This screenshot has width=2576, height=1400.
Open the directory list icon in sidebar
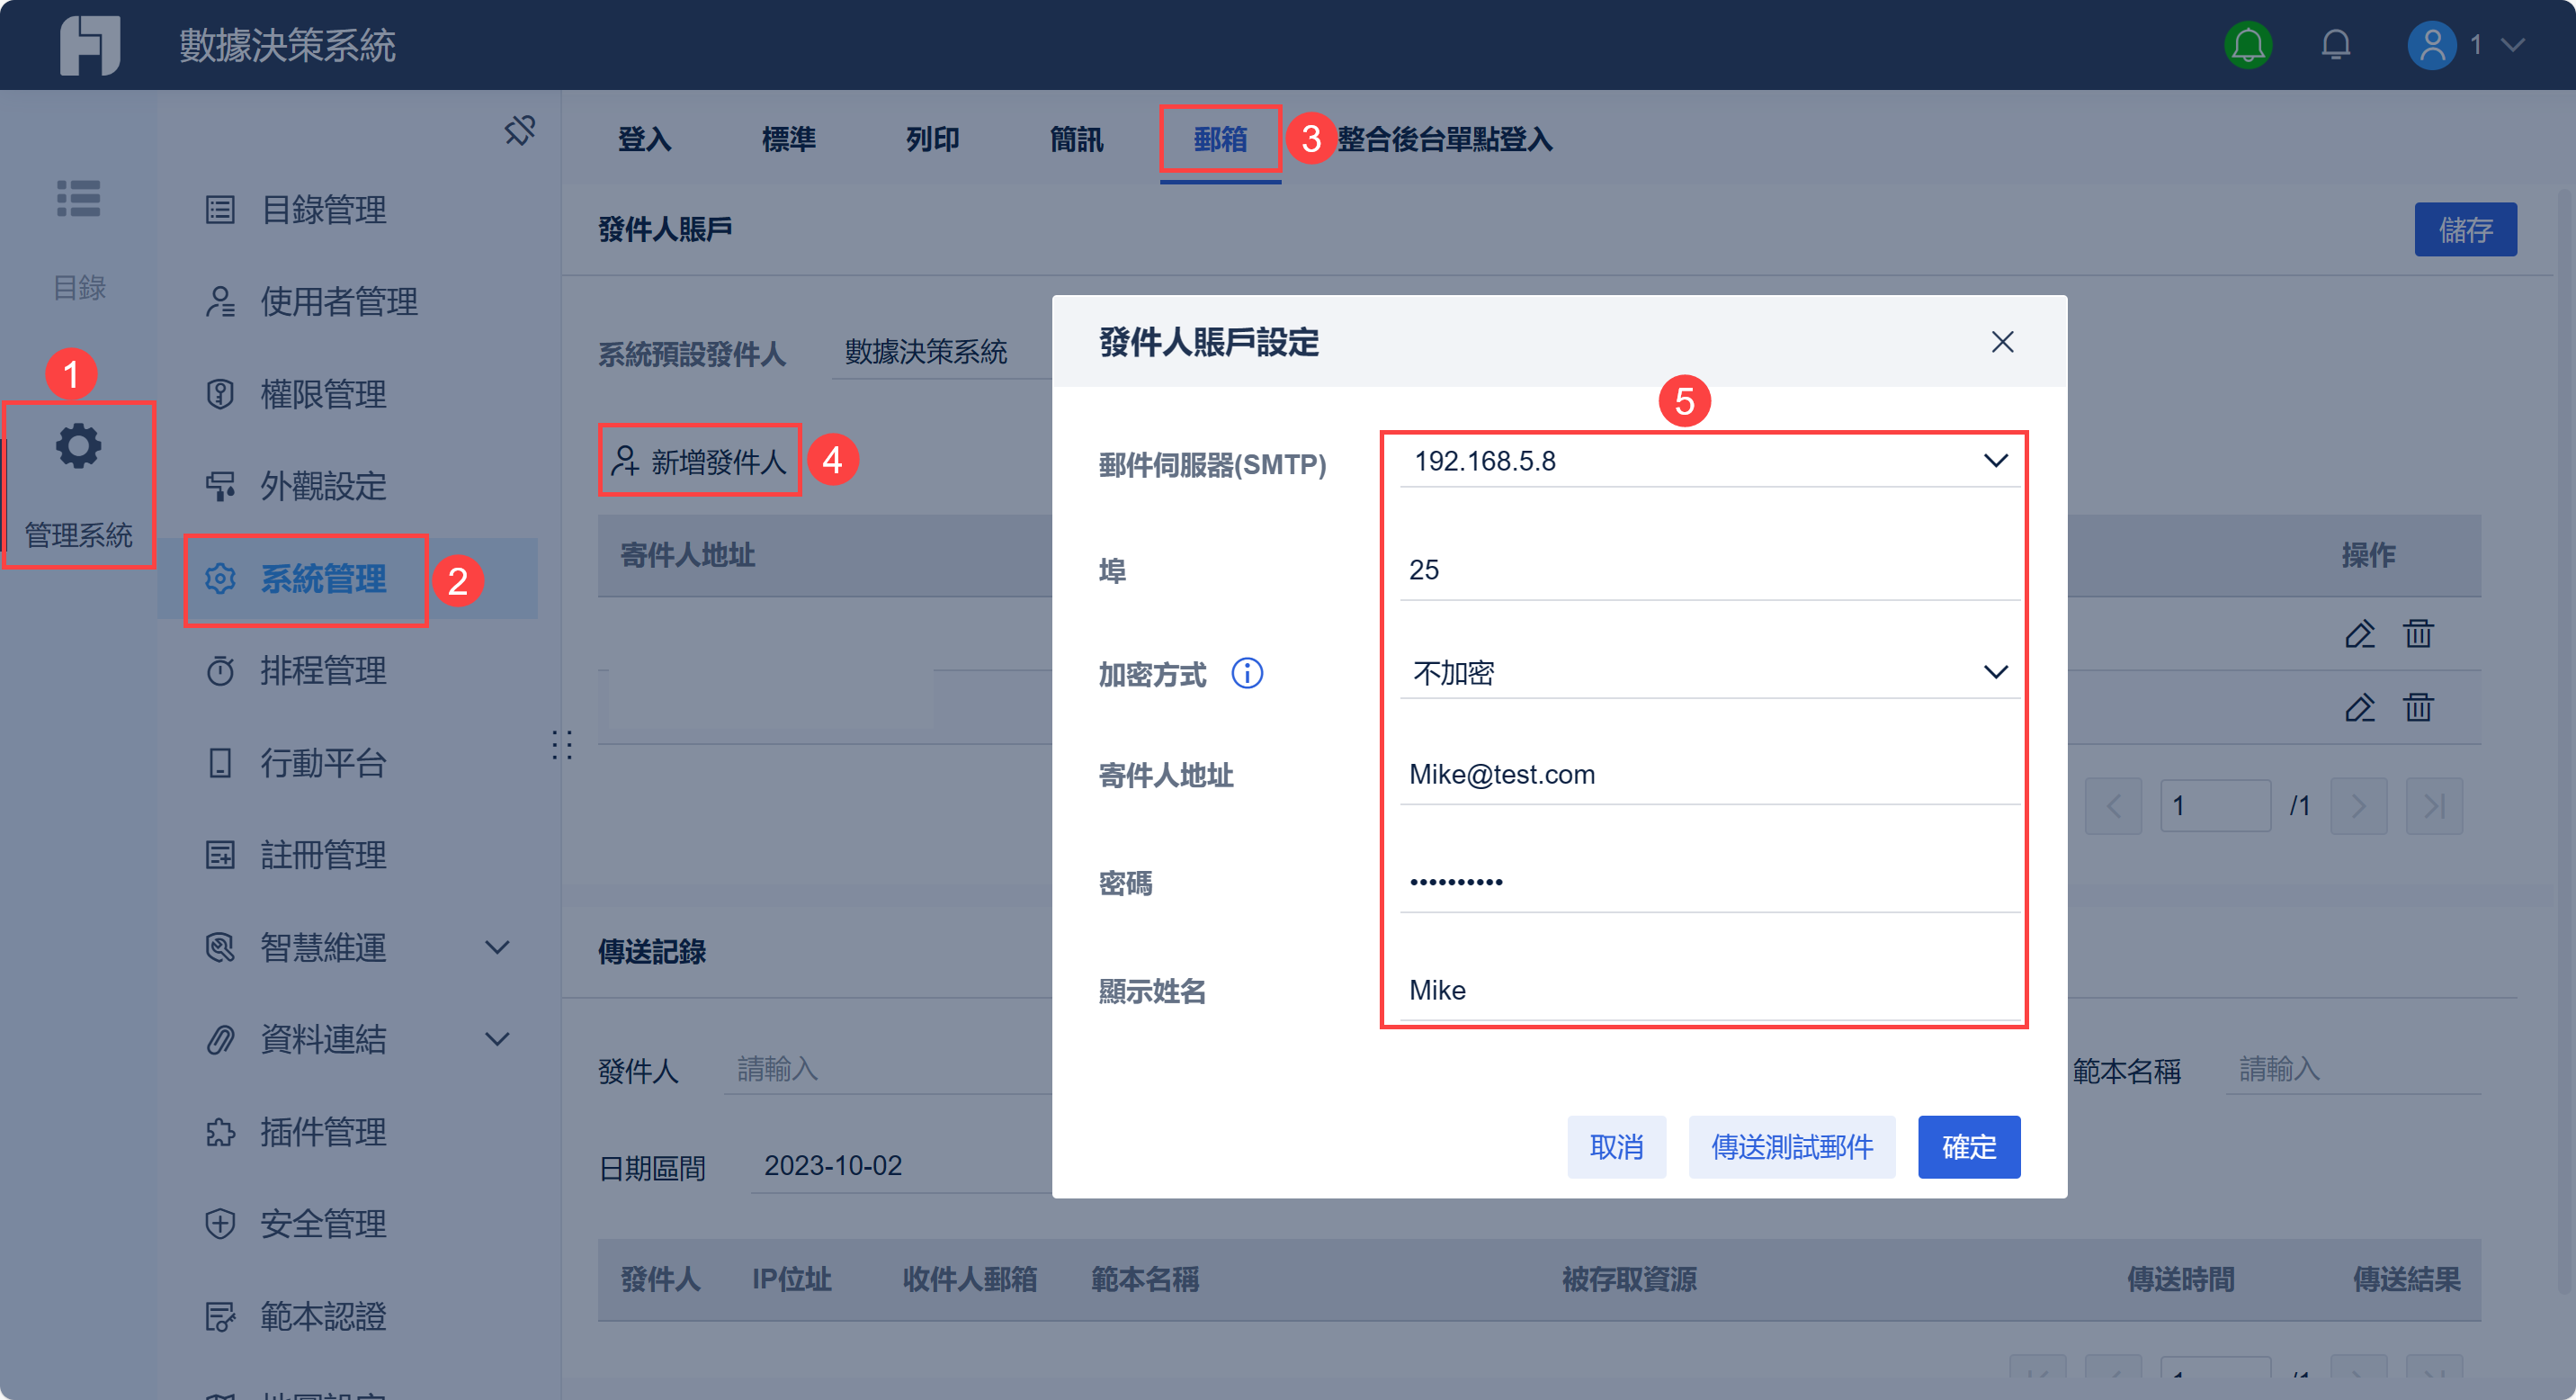click(x=78, y=198)
